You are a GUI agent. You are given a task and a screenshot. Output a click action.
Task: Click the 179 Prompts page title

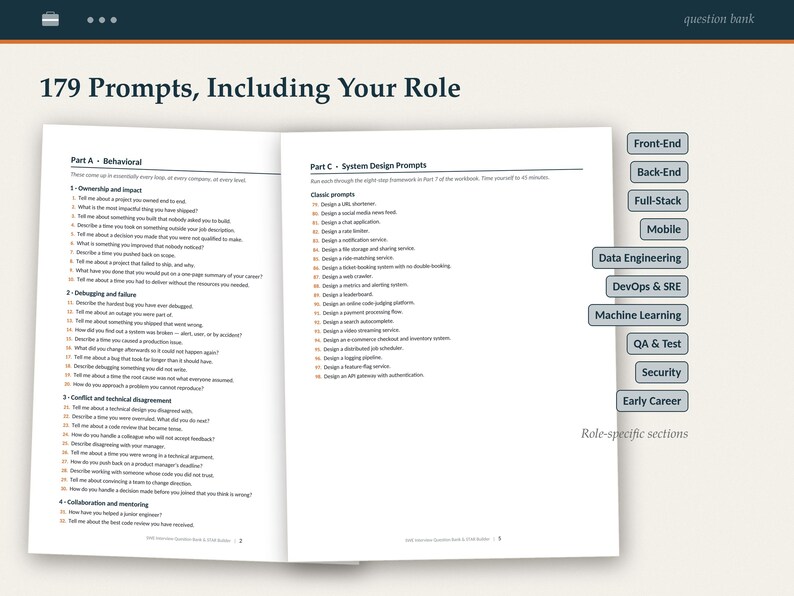pyautogui.click(x=250, y=88)
